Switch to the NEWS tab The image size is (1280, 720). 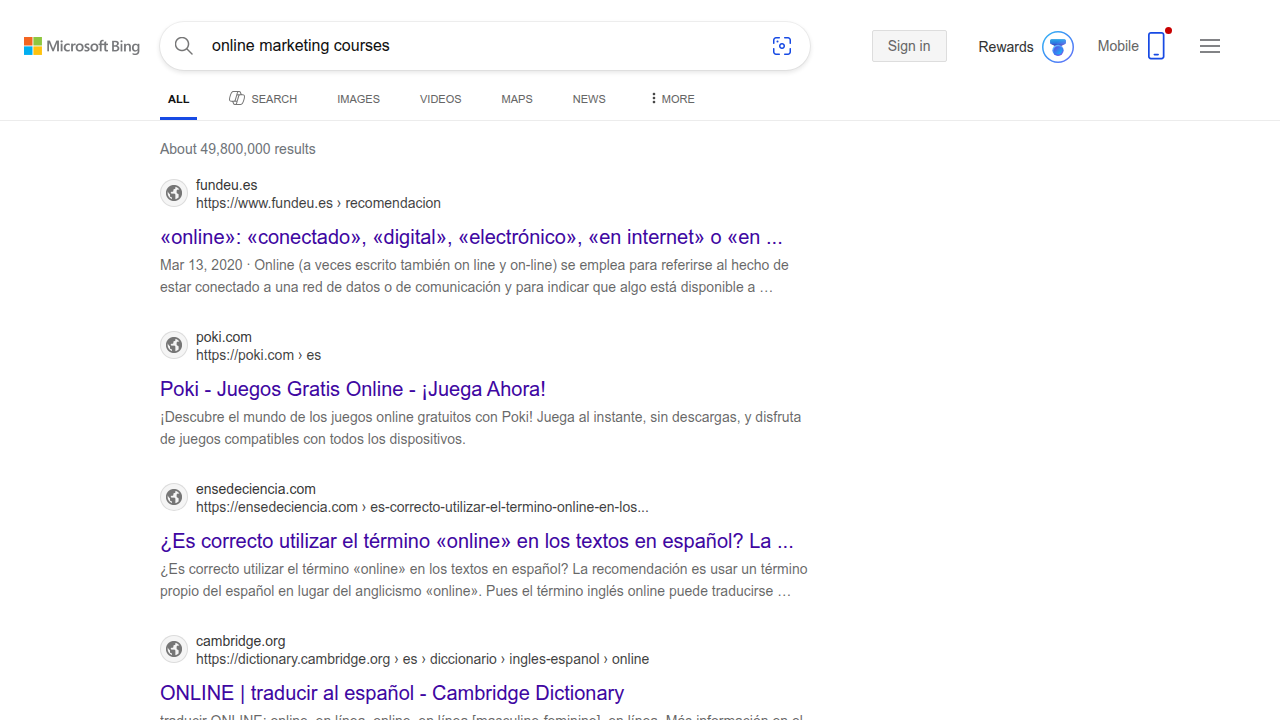click(589, 99)
